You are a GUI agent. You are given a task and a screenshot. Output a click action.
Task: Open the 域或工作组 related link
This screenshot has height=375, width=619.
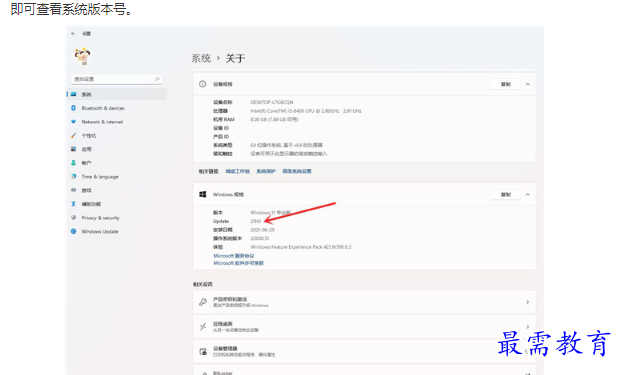238,171
